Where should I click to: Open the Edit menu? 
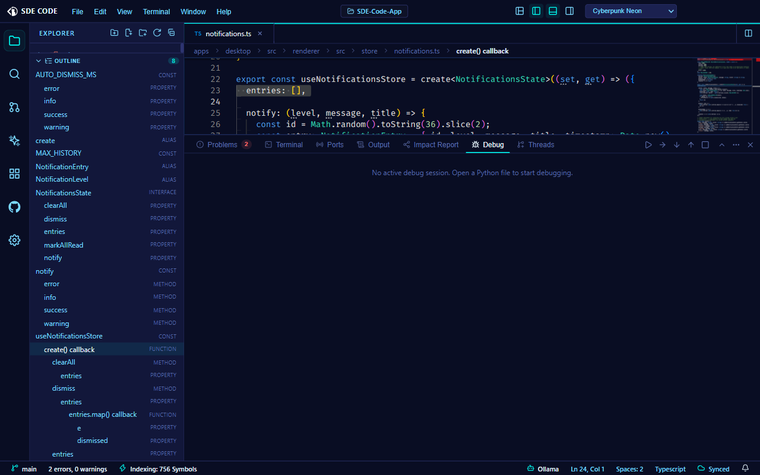click(100, 11)
